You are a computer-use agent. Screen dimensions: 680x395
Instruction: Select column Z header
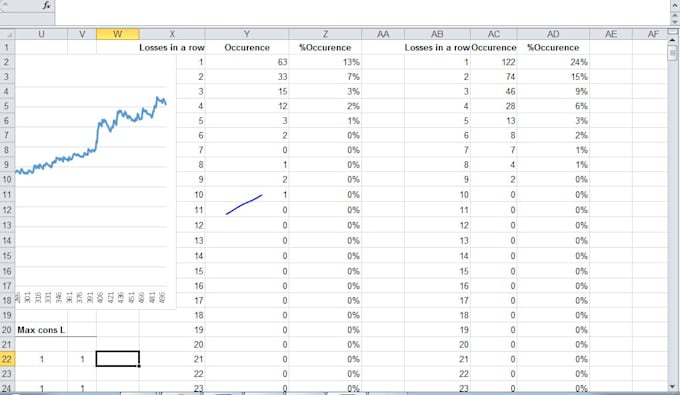[325, 34]
